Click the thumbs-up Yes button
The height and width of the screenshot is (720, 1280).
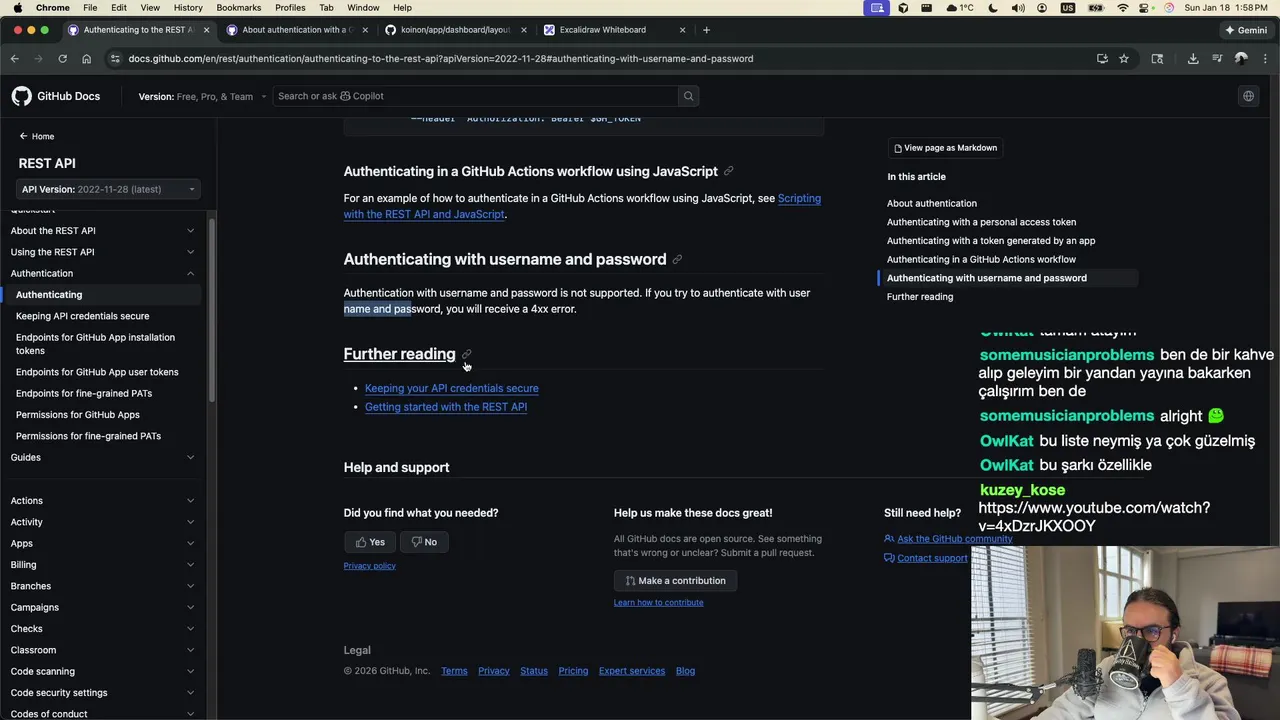tap(370, 542)
